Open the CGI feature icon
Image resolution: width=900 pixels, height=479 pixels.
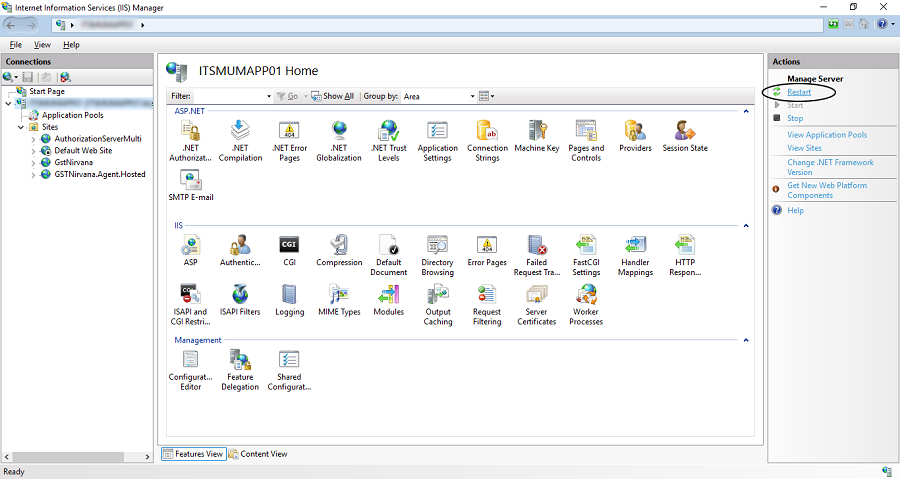click(x=289, y=251)
